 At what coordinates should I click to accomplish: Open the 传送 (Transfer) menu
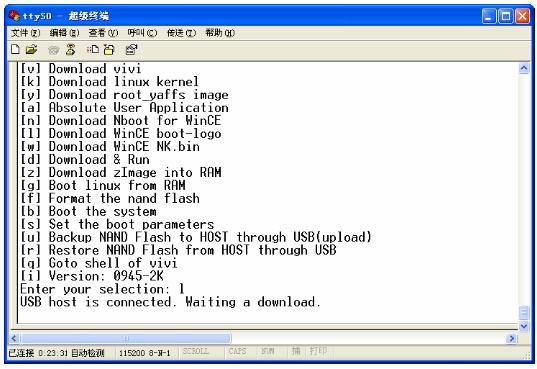pyautogui.click(x=181, y=33)
